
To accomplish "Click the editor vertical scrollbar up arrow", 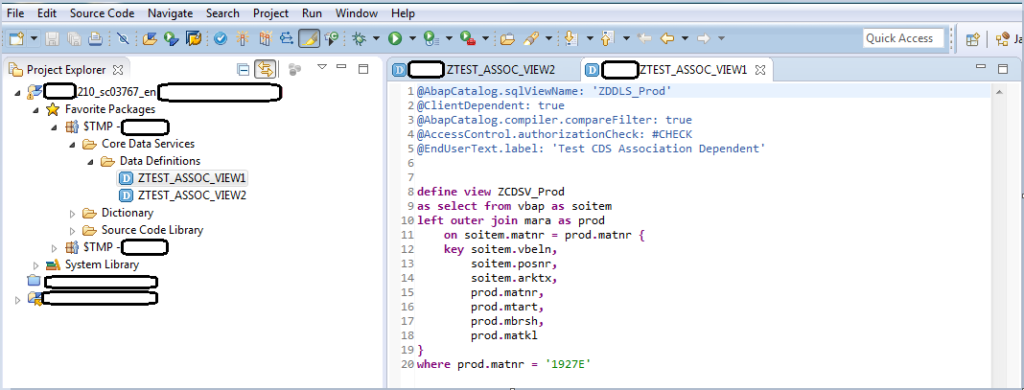I will 999,93.
